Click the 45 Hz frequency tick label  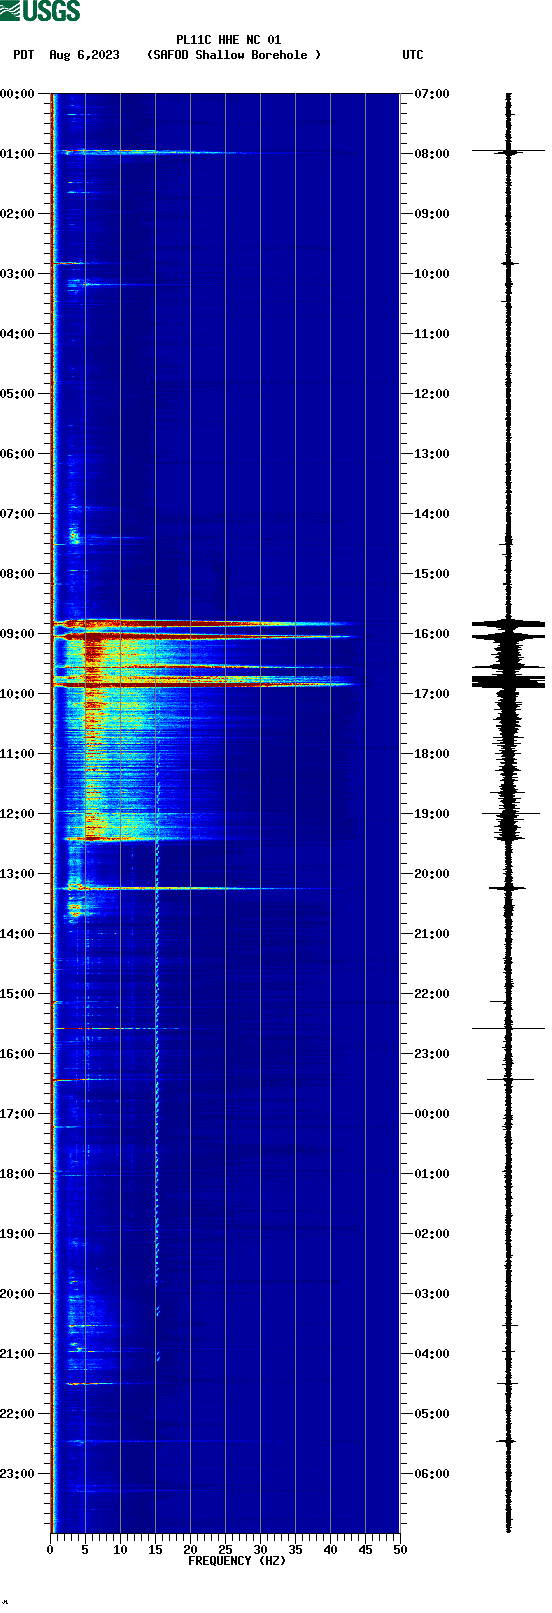click(x=365, y=1550)
